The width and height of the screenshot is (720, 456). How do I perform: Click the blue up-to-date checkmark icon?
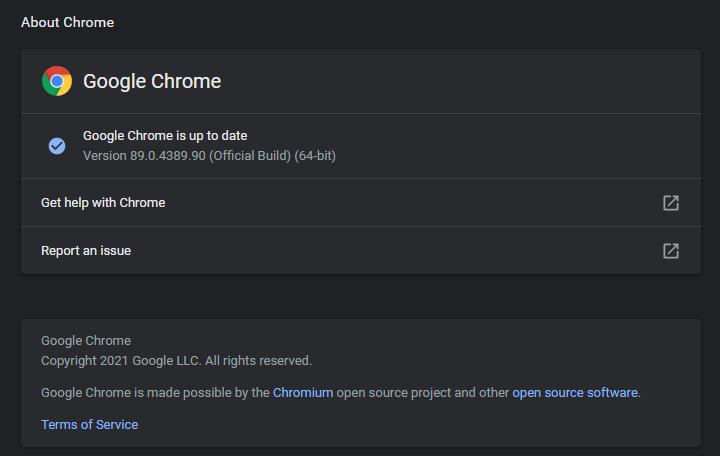[57, 146]
